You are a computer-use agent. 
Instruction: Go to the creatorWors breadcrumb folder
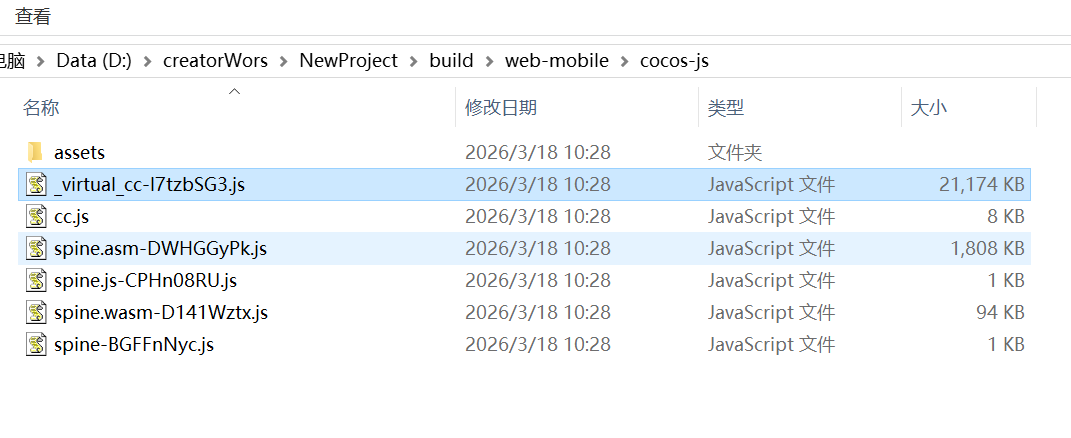215,60
